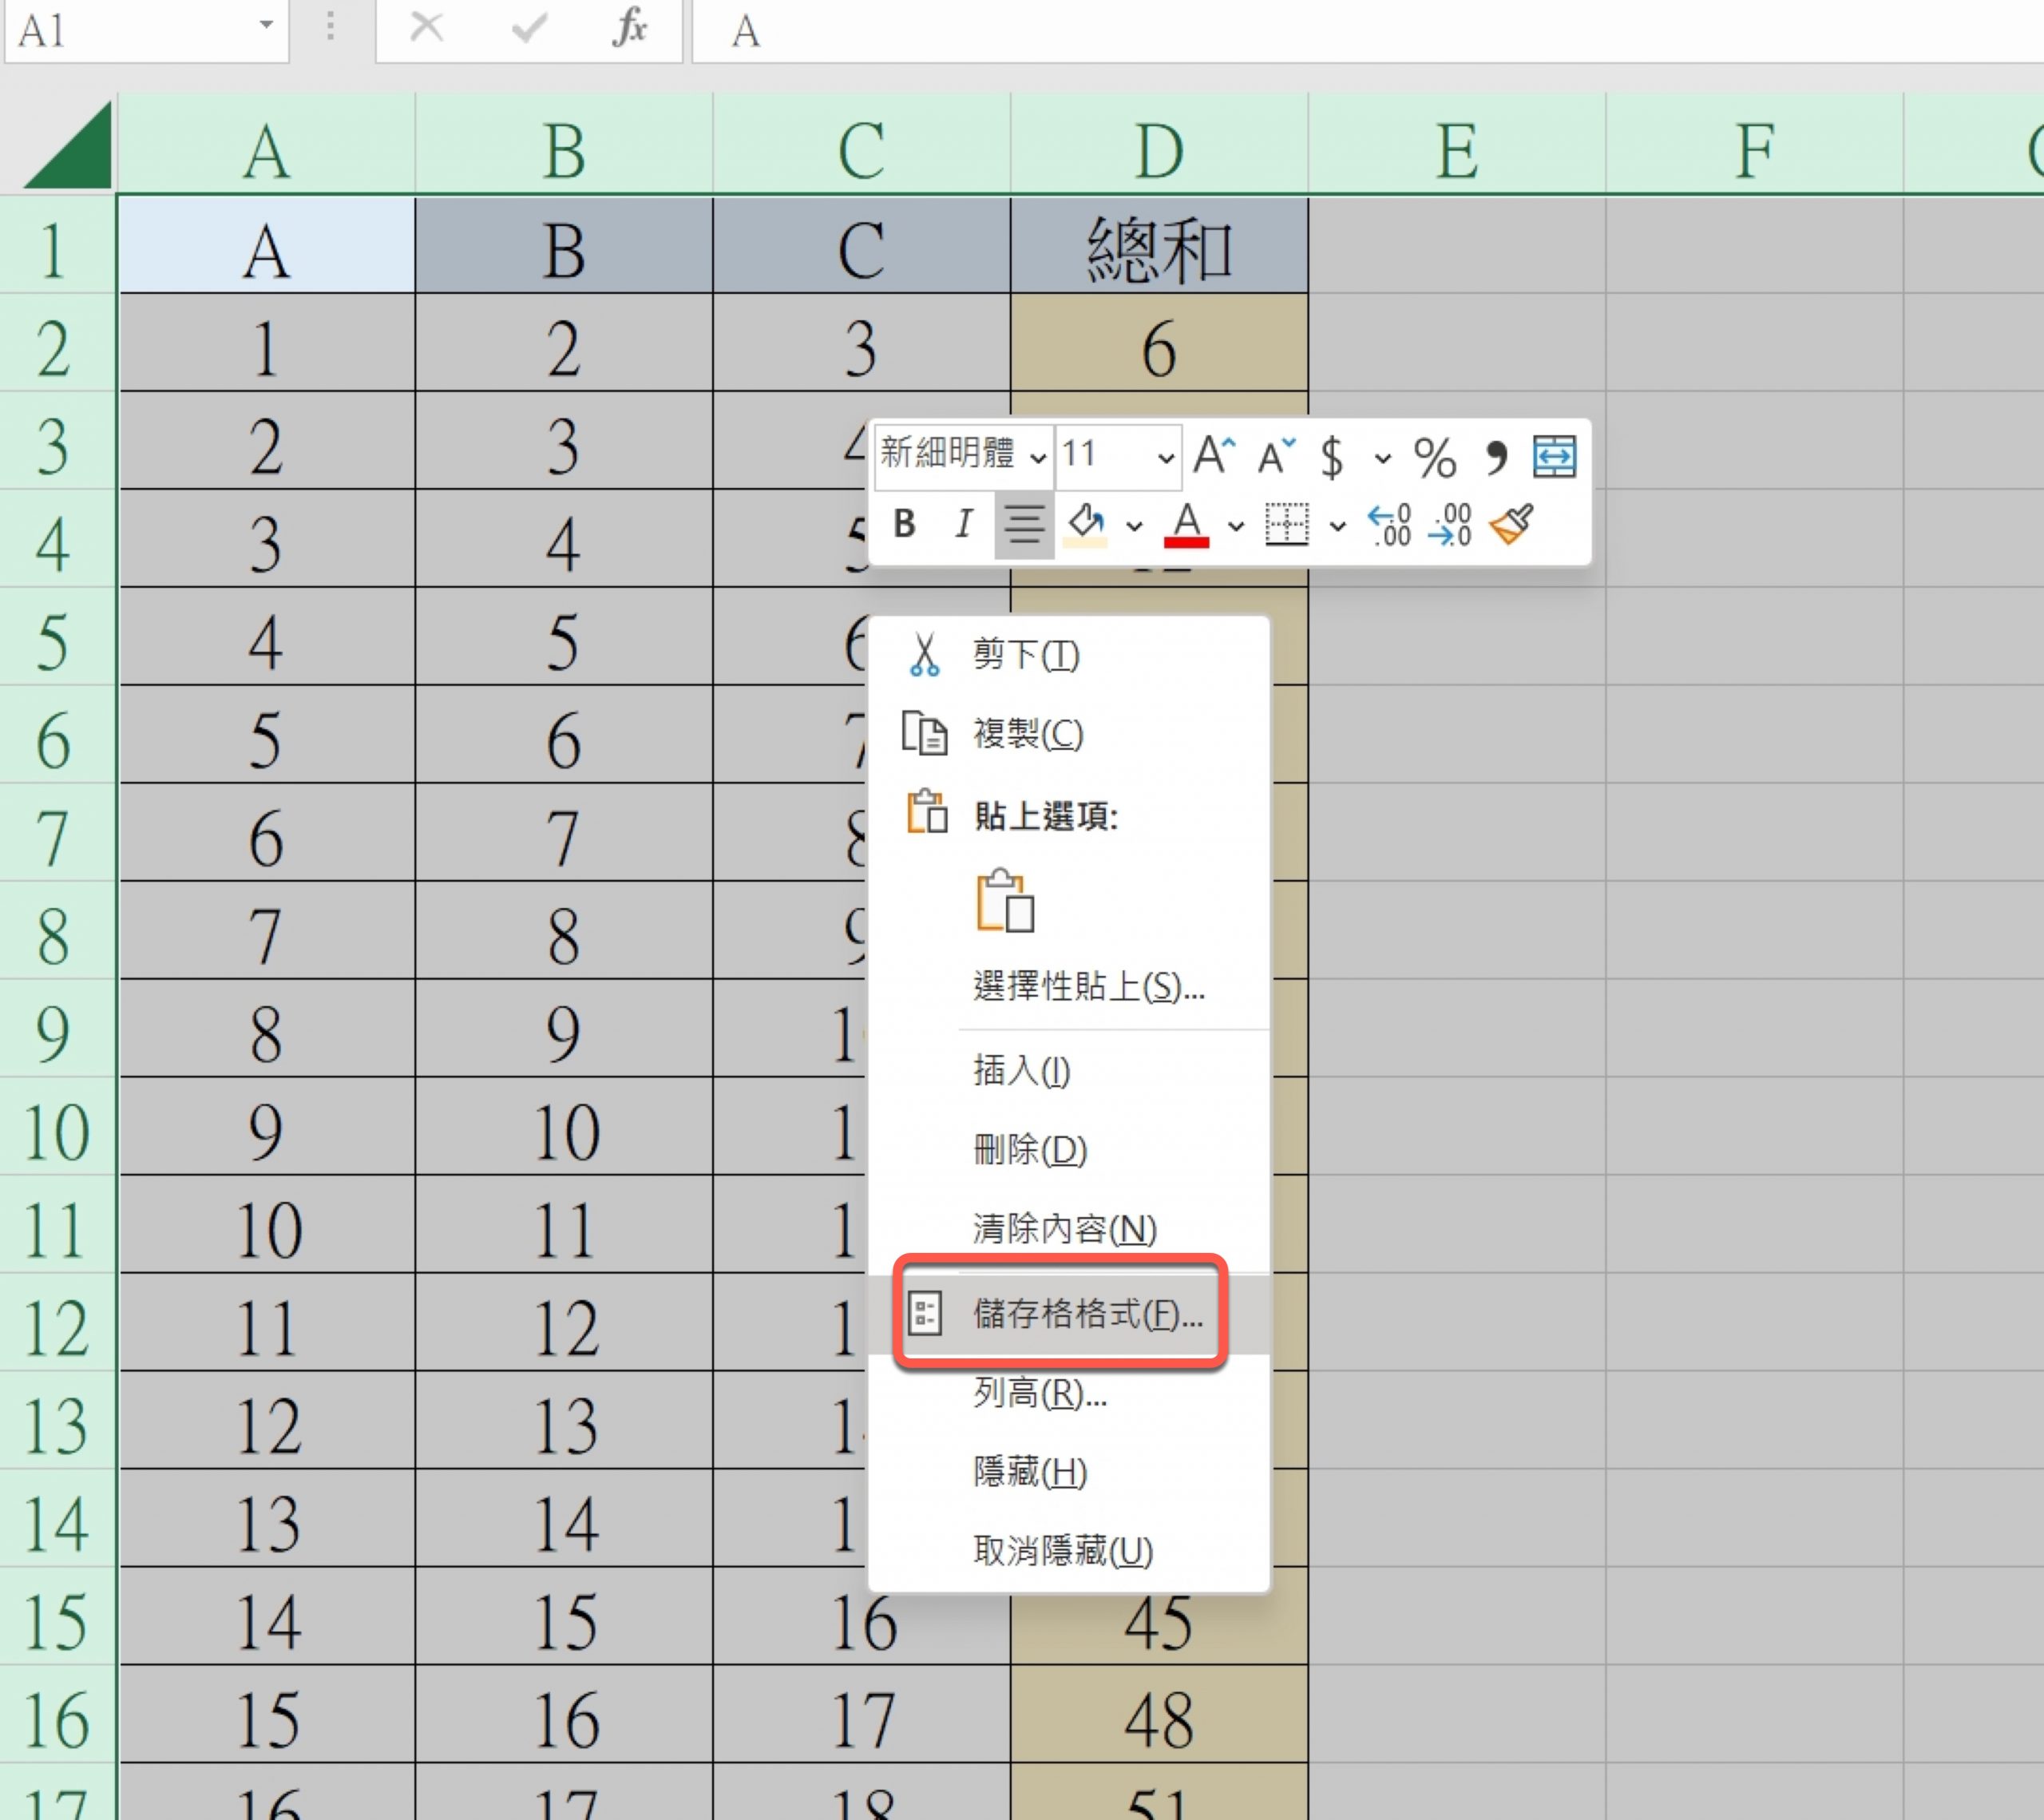Viewport: 2044px width, 1820px height.
Task: Open the font name dropdown 新細明體
Action: point(1038,458)
